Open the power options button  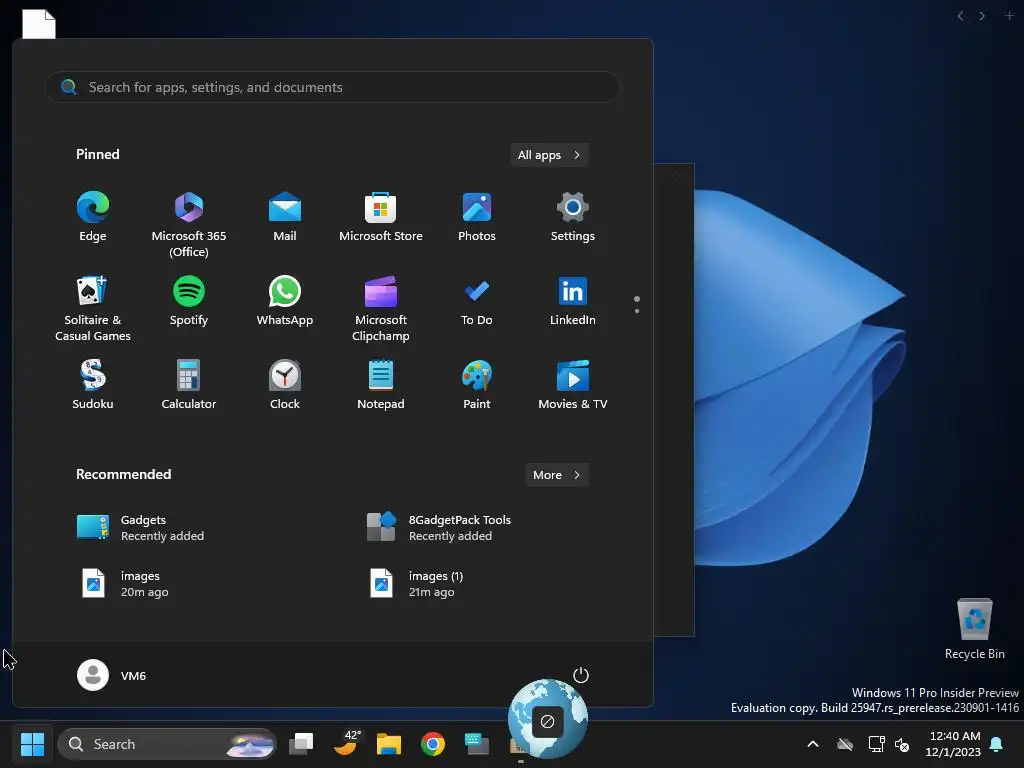pyautogui.click(x=581, y=675)
